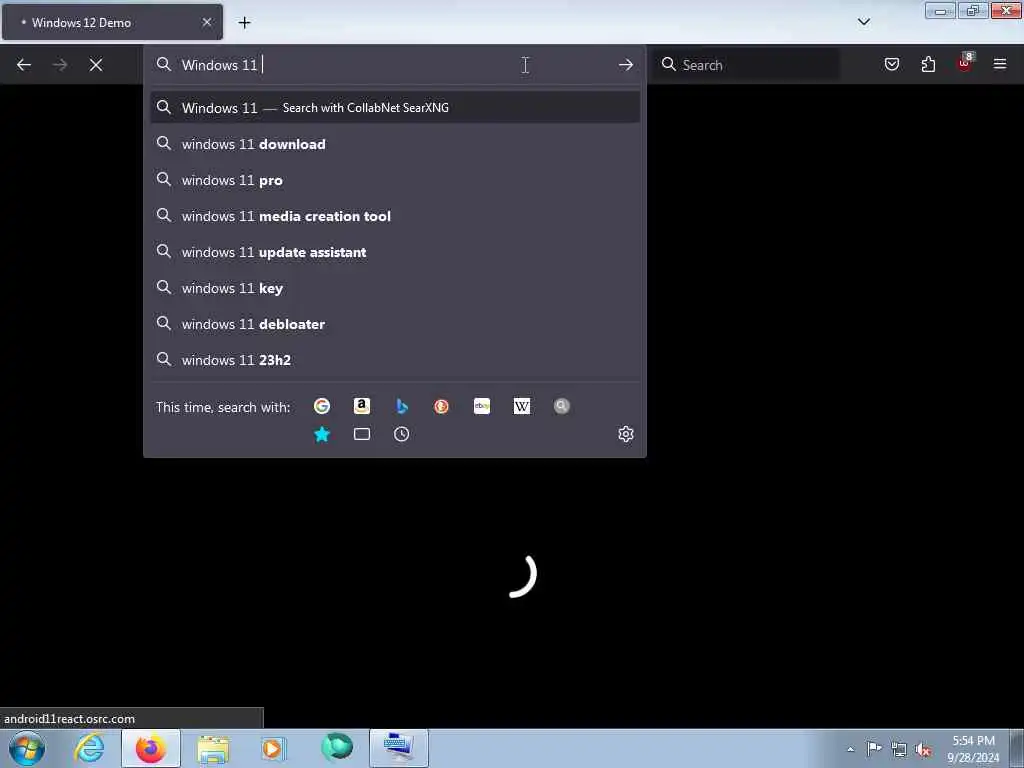Open the Action Center flag icon
1024x768 pixels.
click(874, 748)
